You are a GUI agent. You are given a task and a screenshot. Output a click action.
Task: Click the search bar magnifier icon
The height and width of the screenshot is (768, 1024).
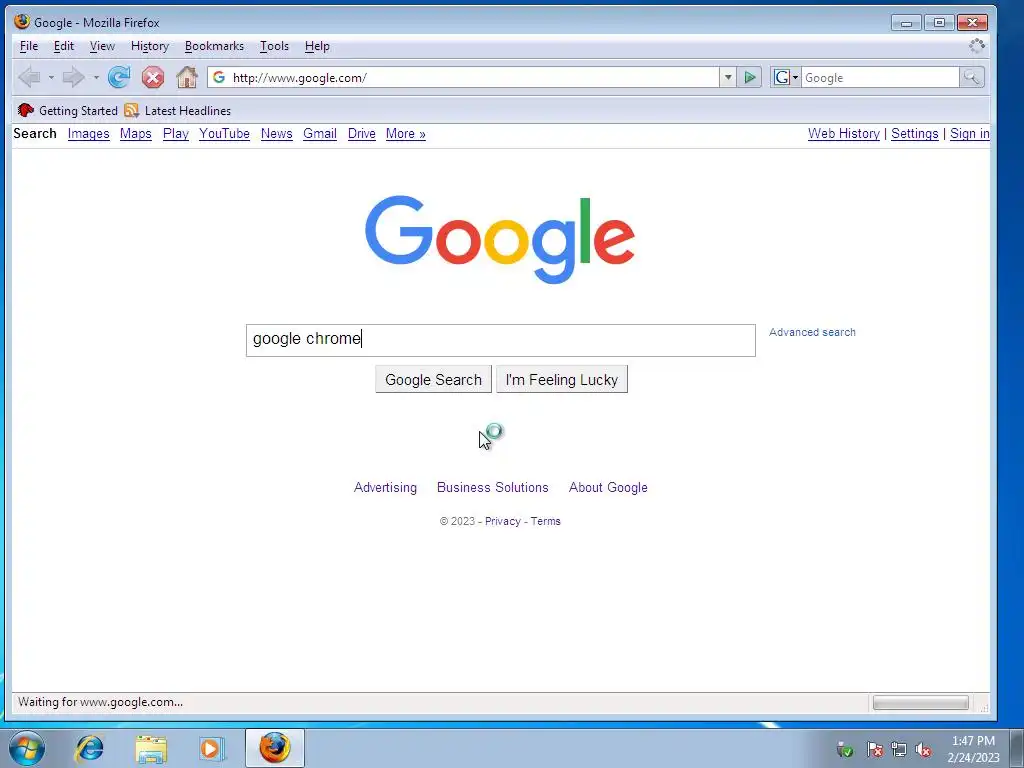coord(971,78)
